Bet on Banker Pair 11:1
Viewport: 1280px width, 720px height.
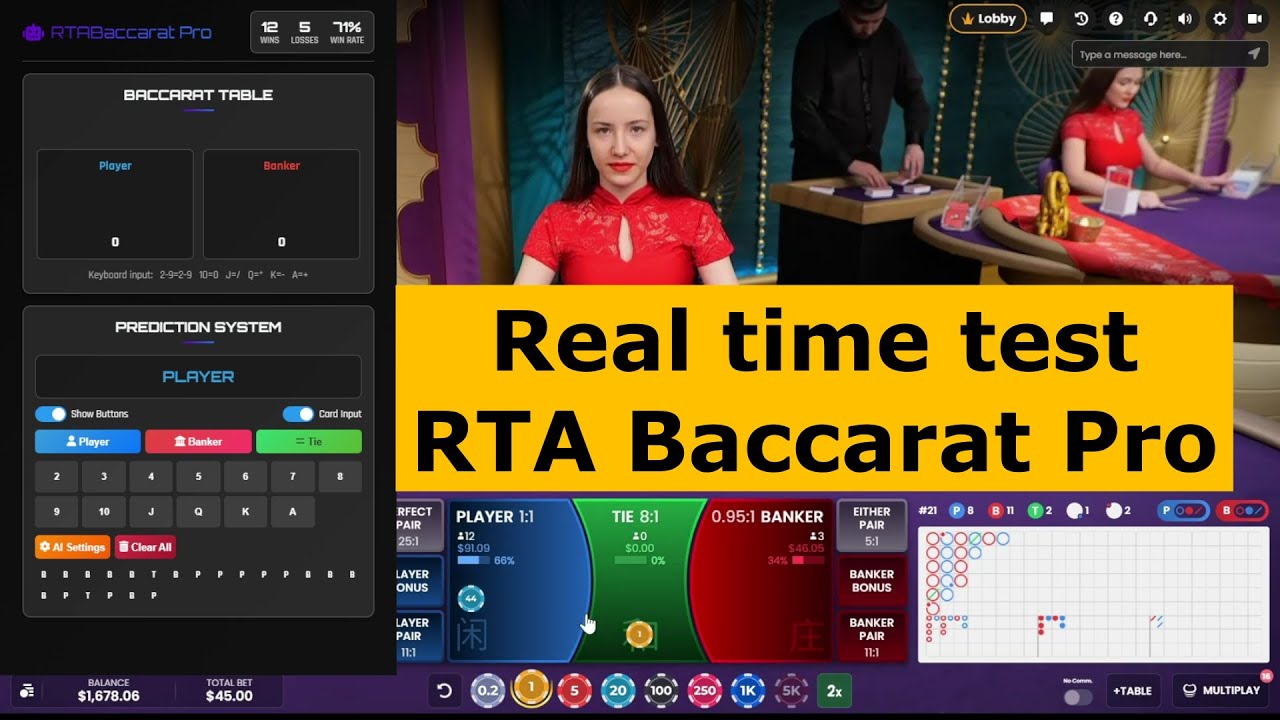(x=871, y=636)
